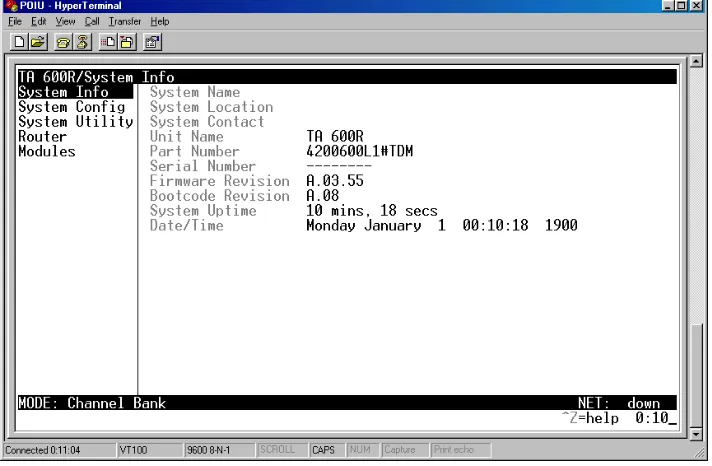
Task: Click the Disconnect toolbar icon
Action: tap(82, 42)
